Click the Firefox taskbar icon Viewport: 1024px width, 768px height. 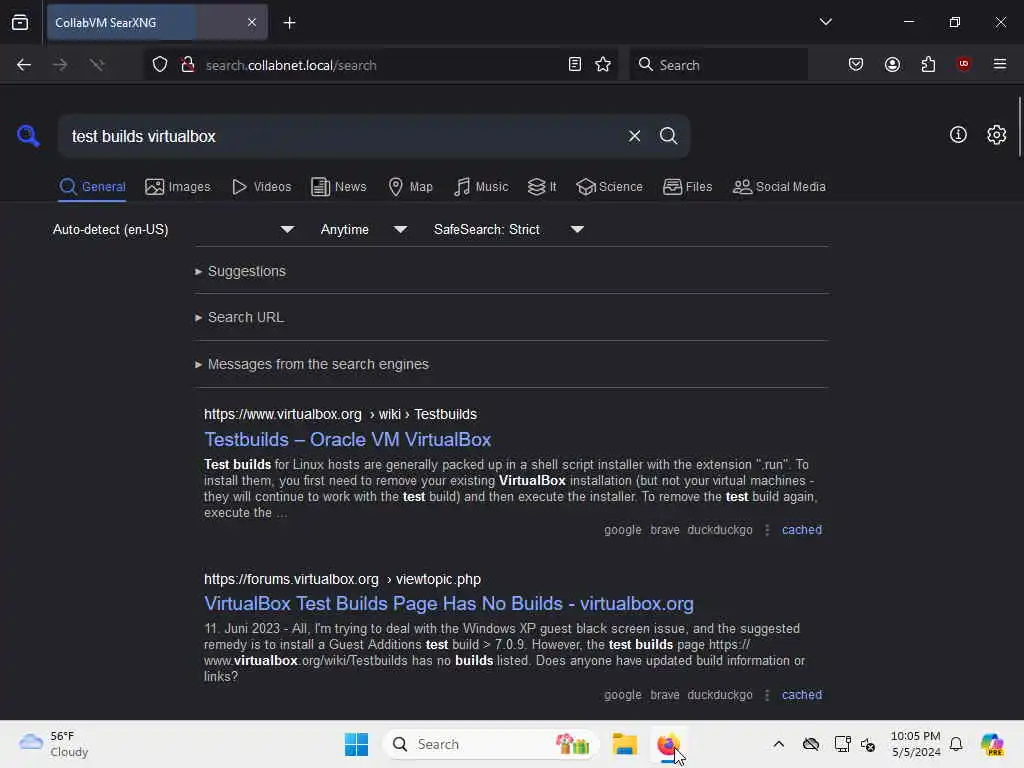coord(667,744)
